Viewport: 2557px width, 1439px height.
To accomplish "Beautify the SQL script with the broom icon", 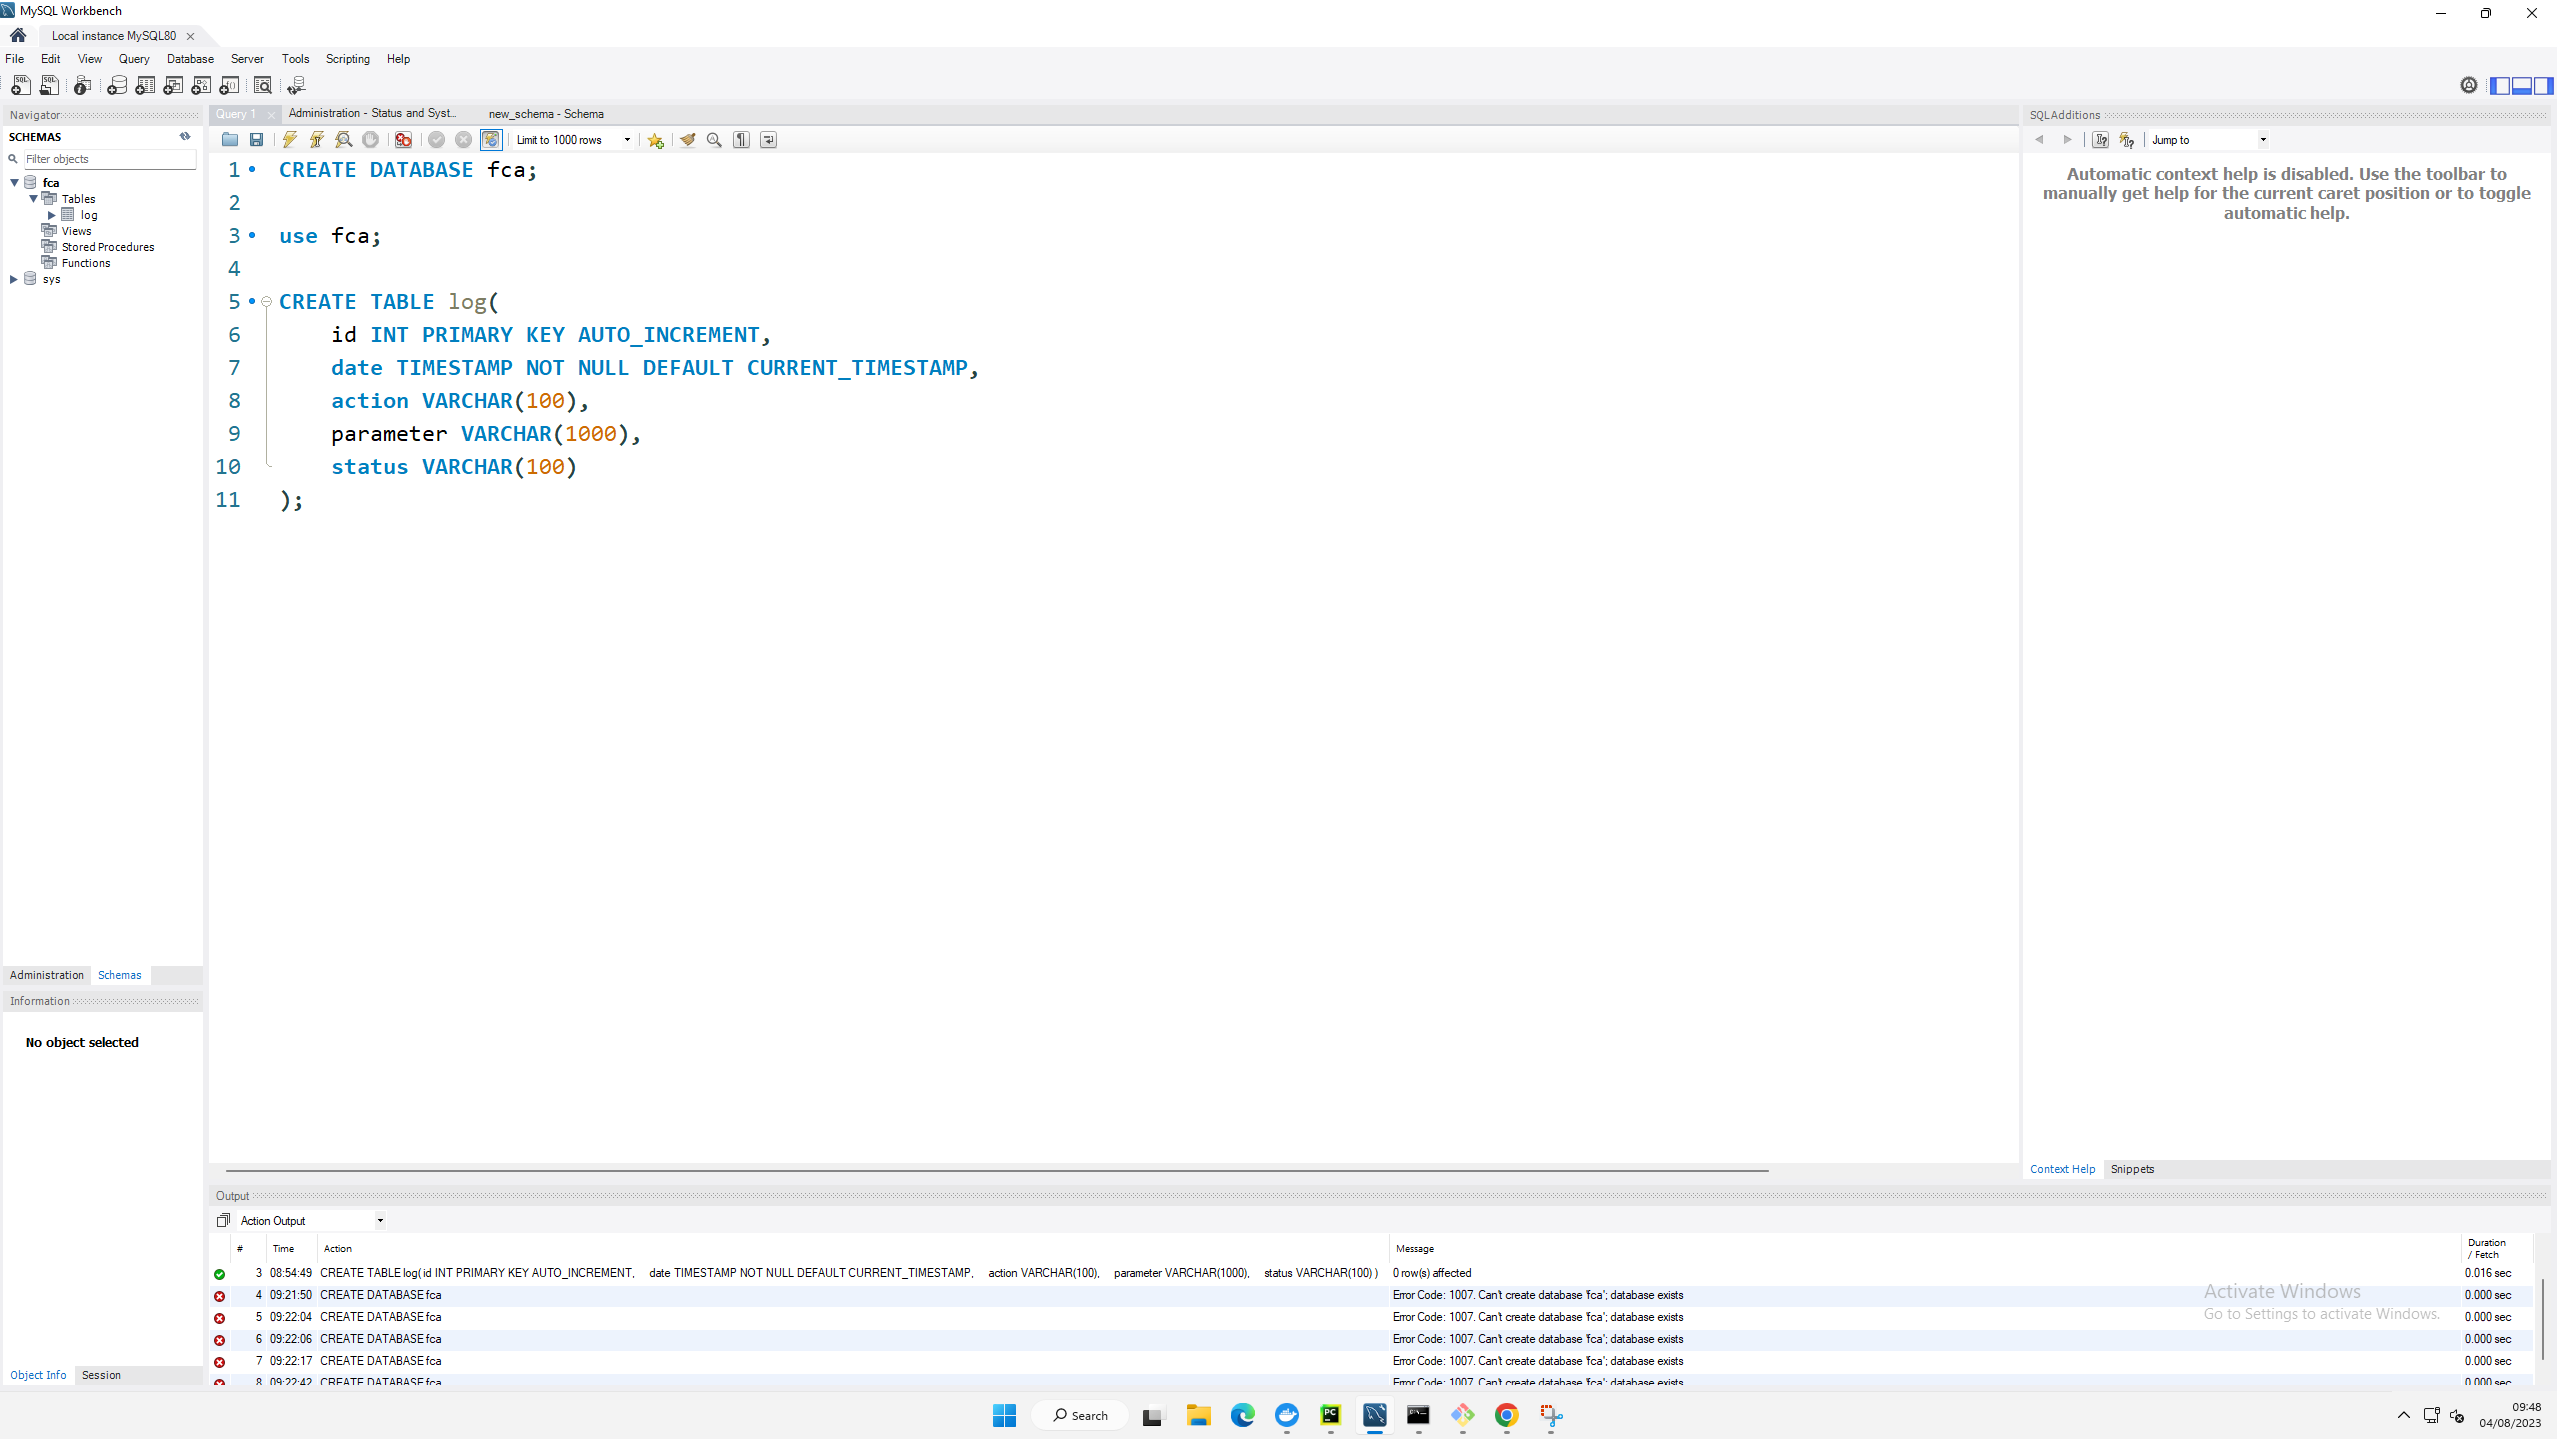I will pos(687,140).
